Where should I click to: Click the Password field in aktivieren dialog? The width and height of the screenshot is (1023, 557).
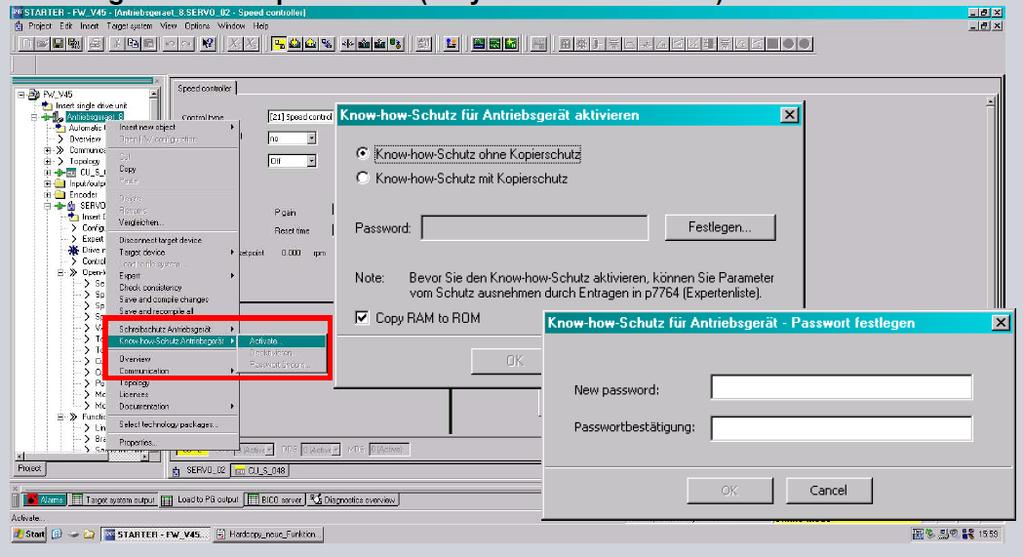[535, 228]
